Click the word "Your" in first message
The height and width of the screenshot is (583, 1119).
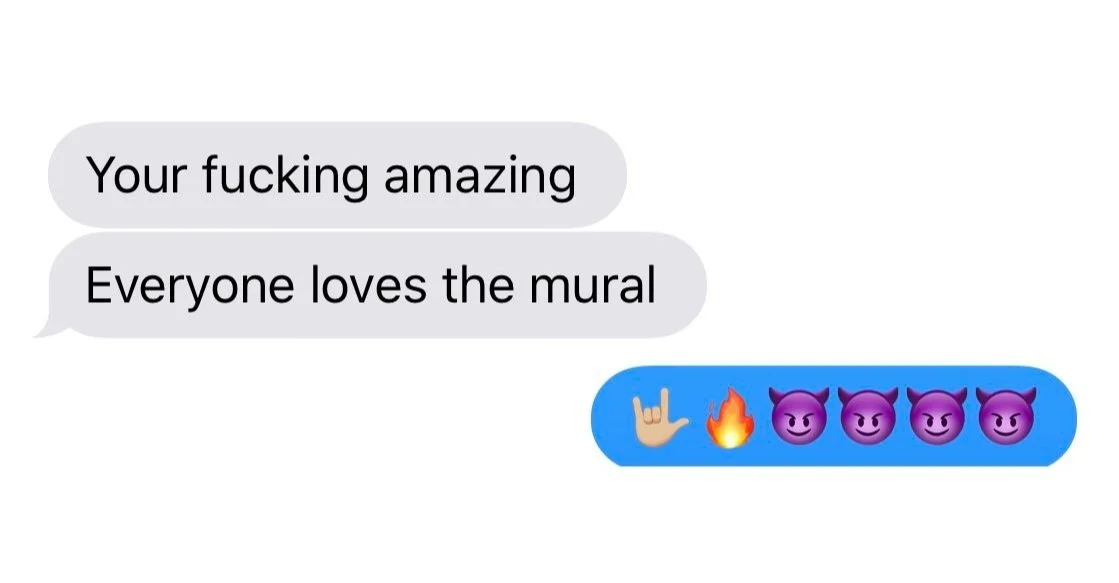click(x=136, y=176)
